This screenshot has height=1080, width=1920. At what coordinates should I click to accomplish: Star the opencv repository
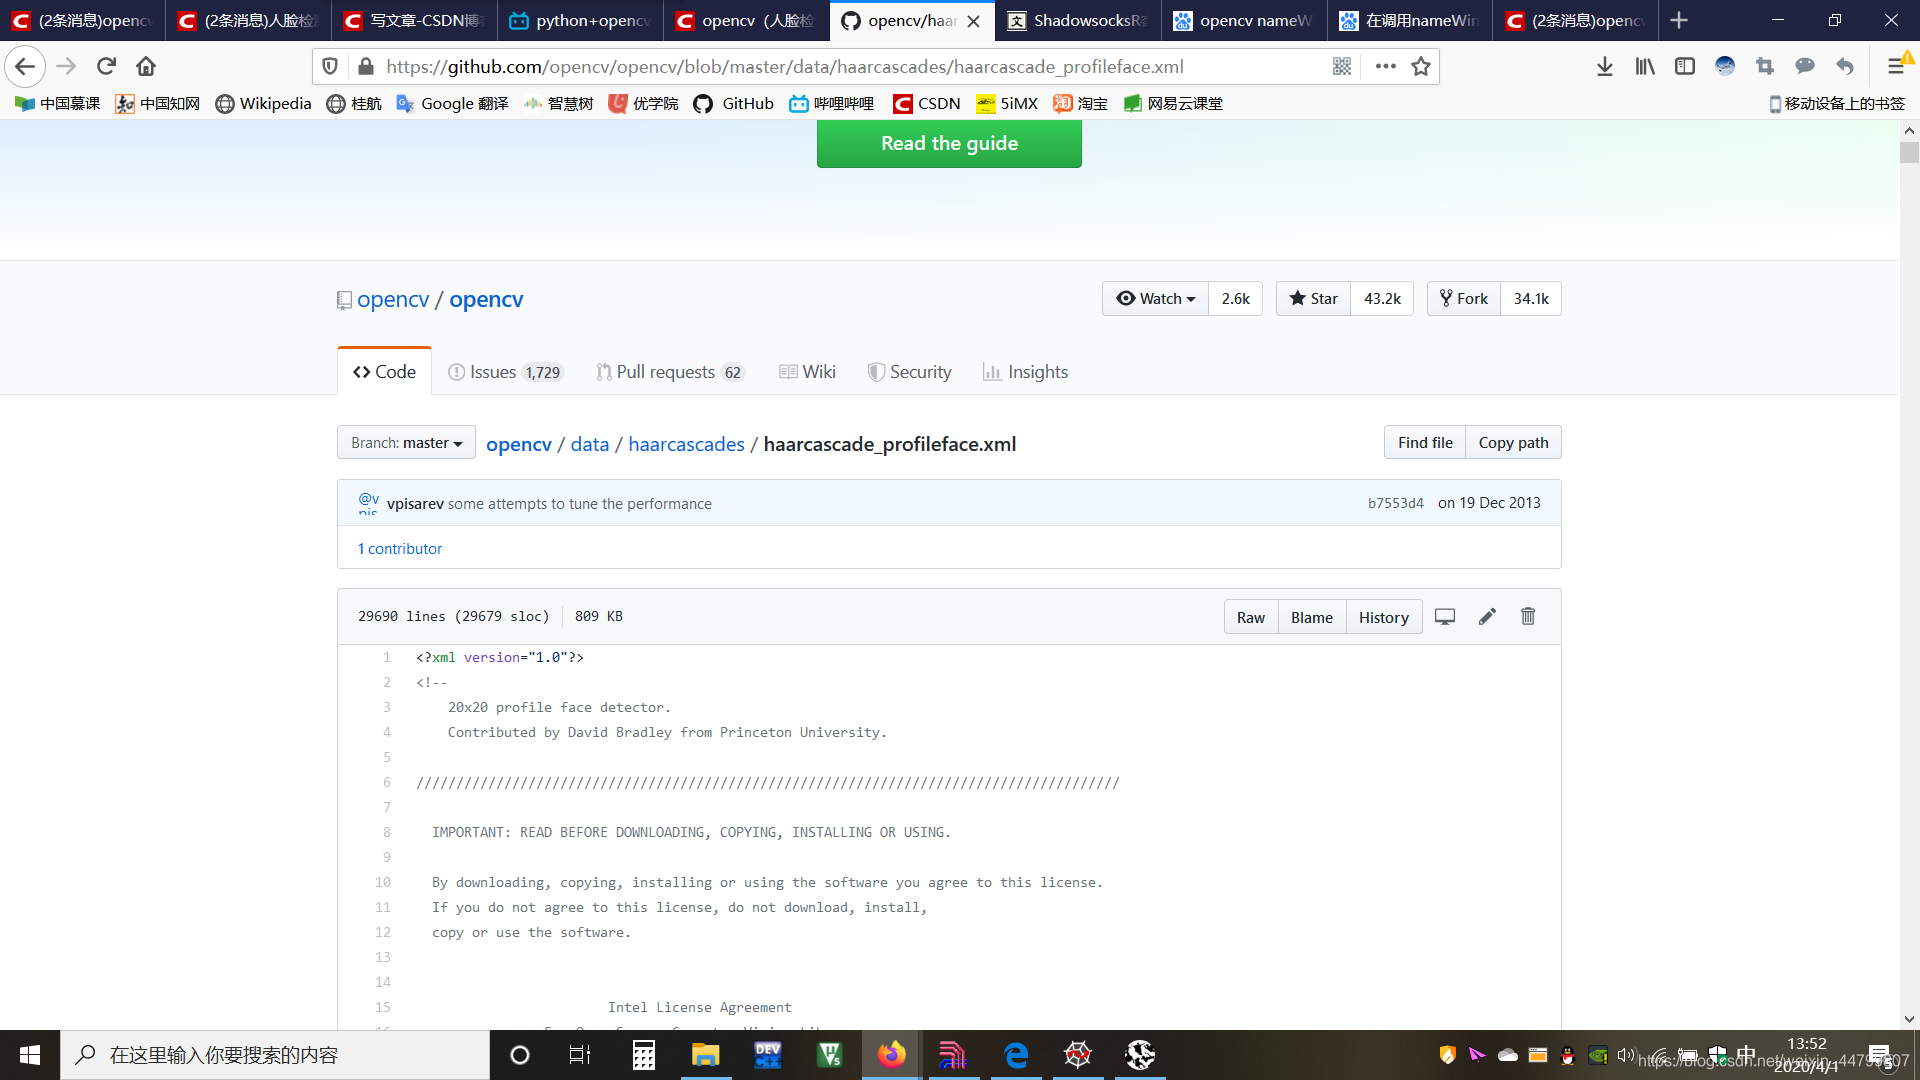pyautogui.click(x=1313, y=299)
